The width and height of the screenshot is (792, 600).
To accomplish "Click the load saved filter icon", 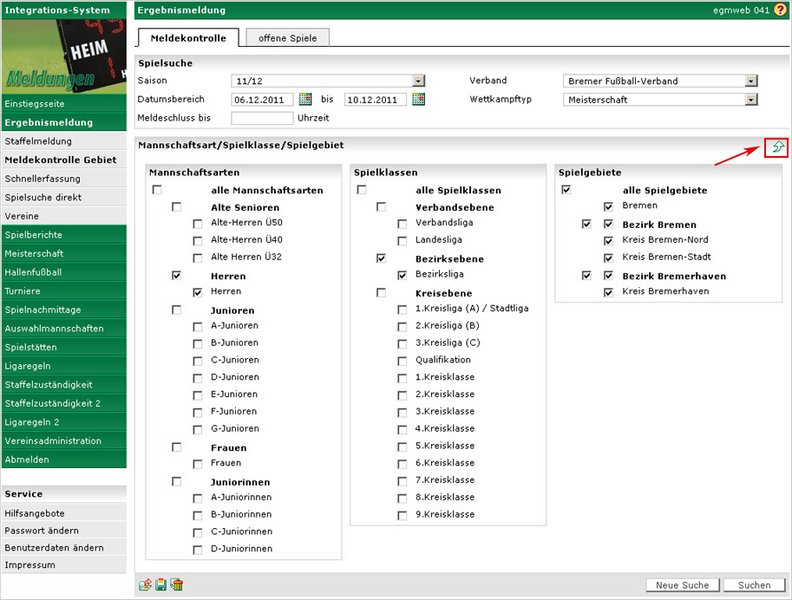I will (x=145, y=585).
